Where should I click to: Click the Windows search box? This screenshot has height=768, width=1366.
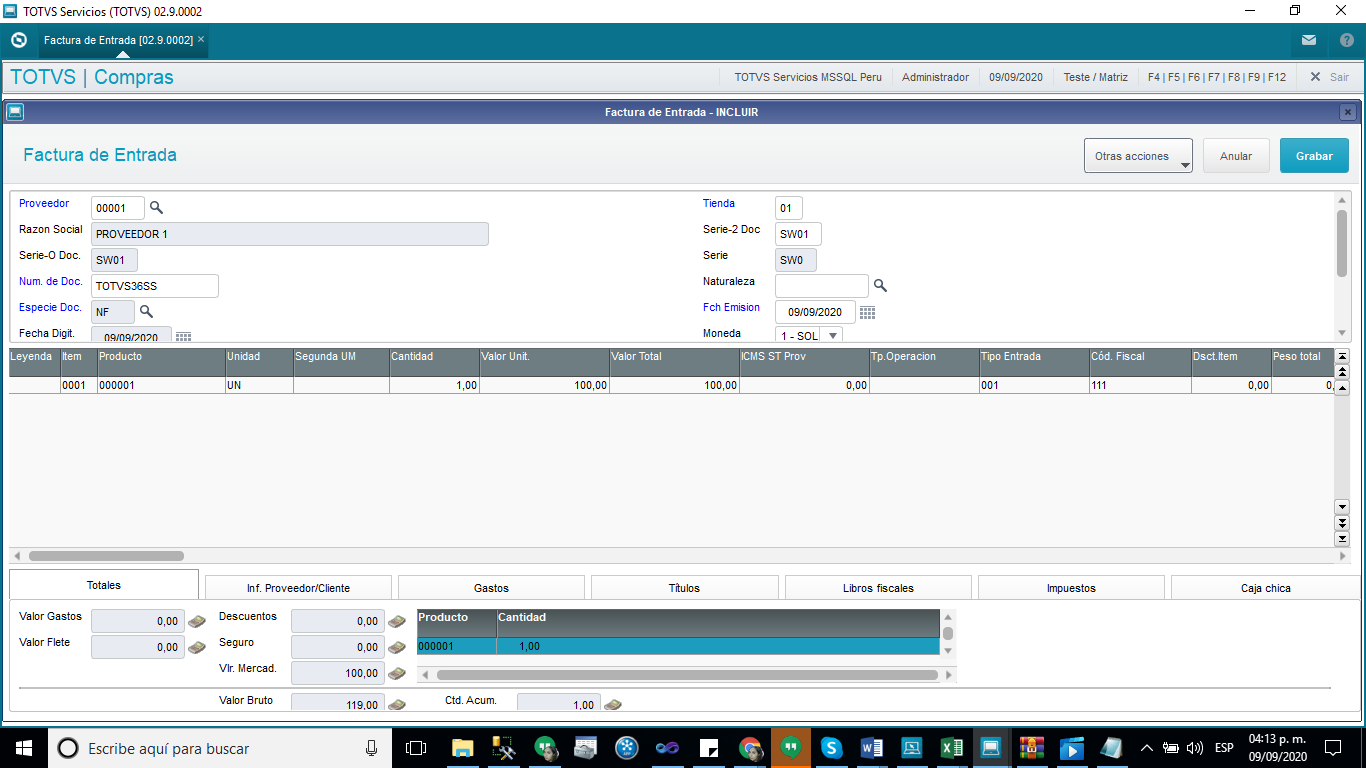(219, 748)
